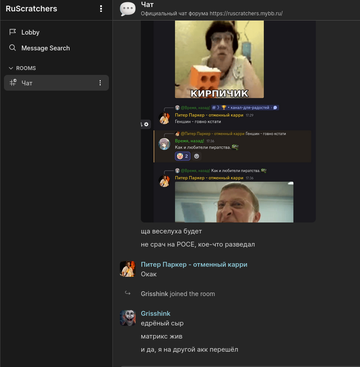Click the message 'не срач на РОСЕ, кое-что разведал'

point(198,244)
